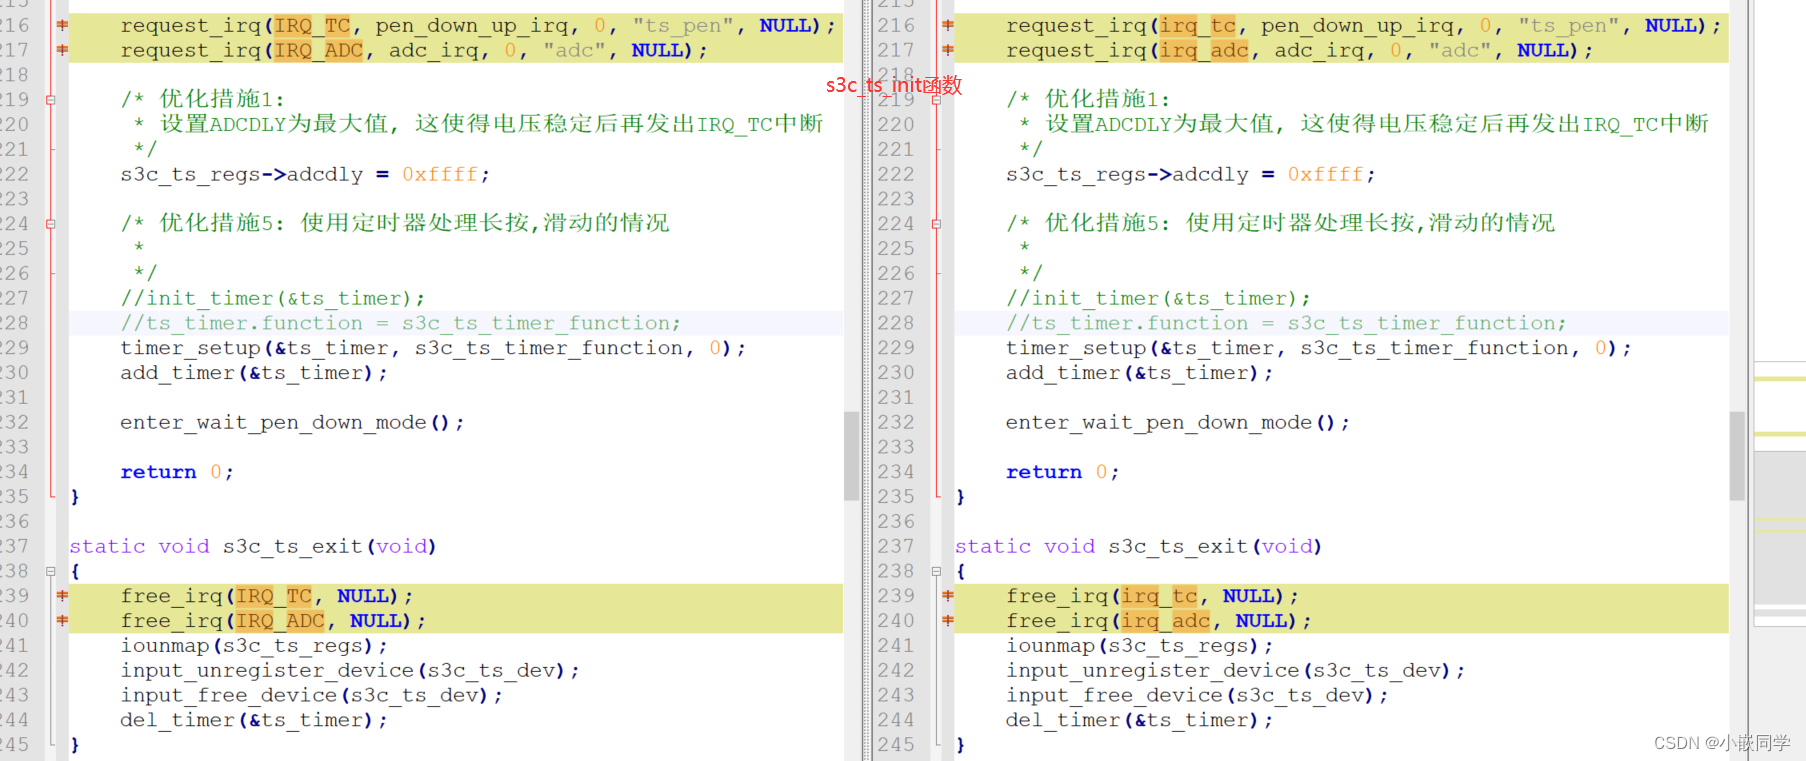Click 'static void s3c_ts_exit(void)' in left pane
1806x761 pixels.
253,546
